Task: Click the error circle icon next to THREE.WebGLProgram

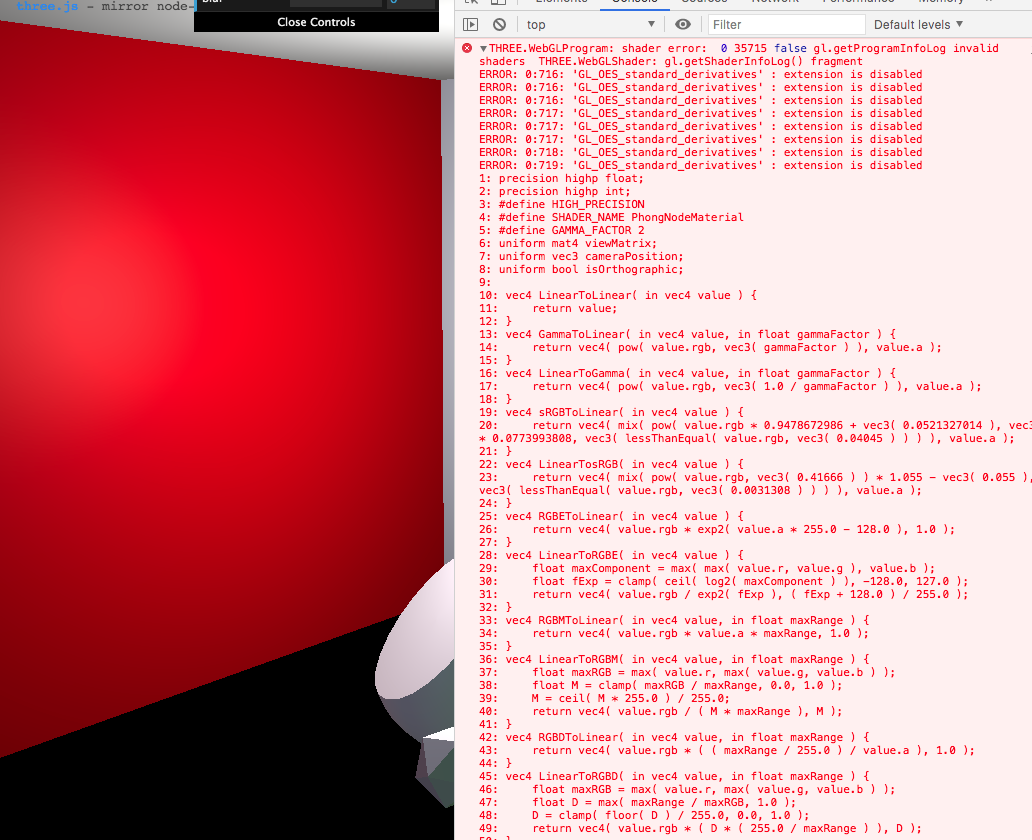Action: pyautogui.click(x=466, y=48)
